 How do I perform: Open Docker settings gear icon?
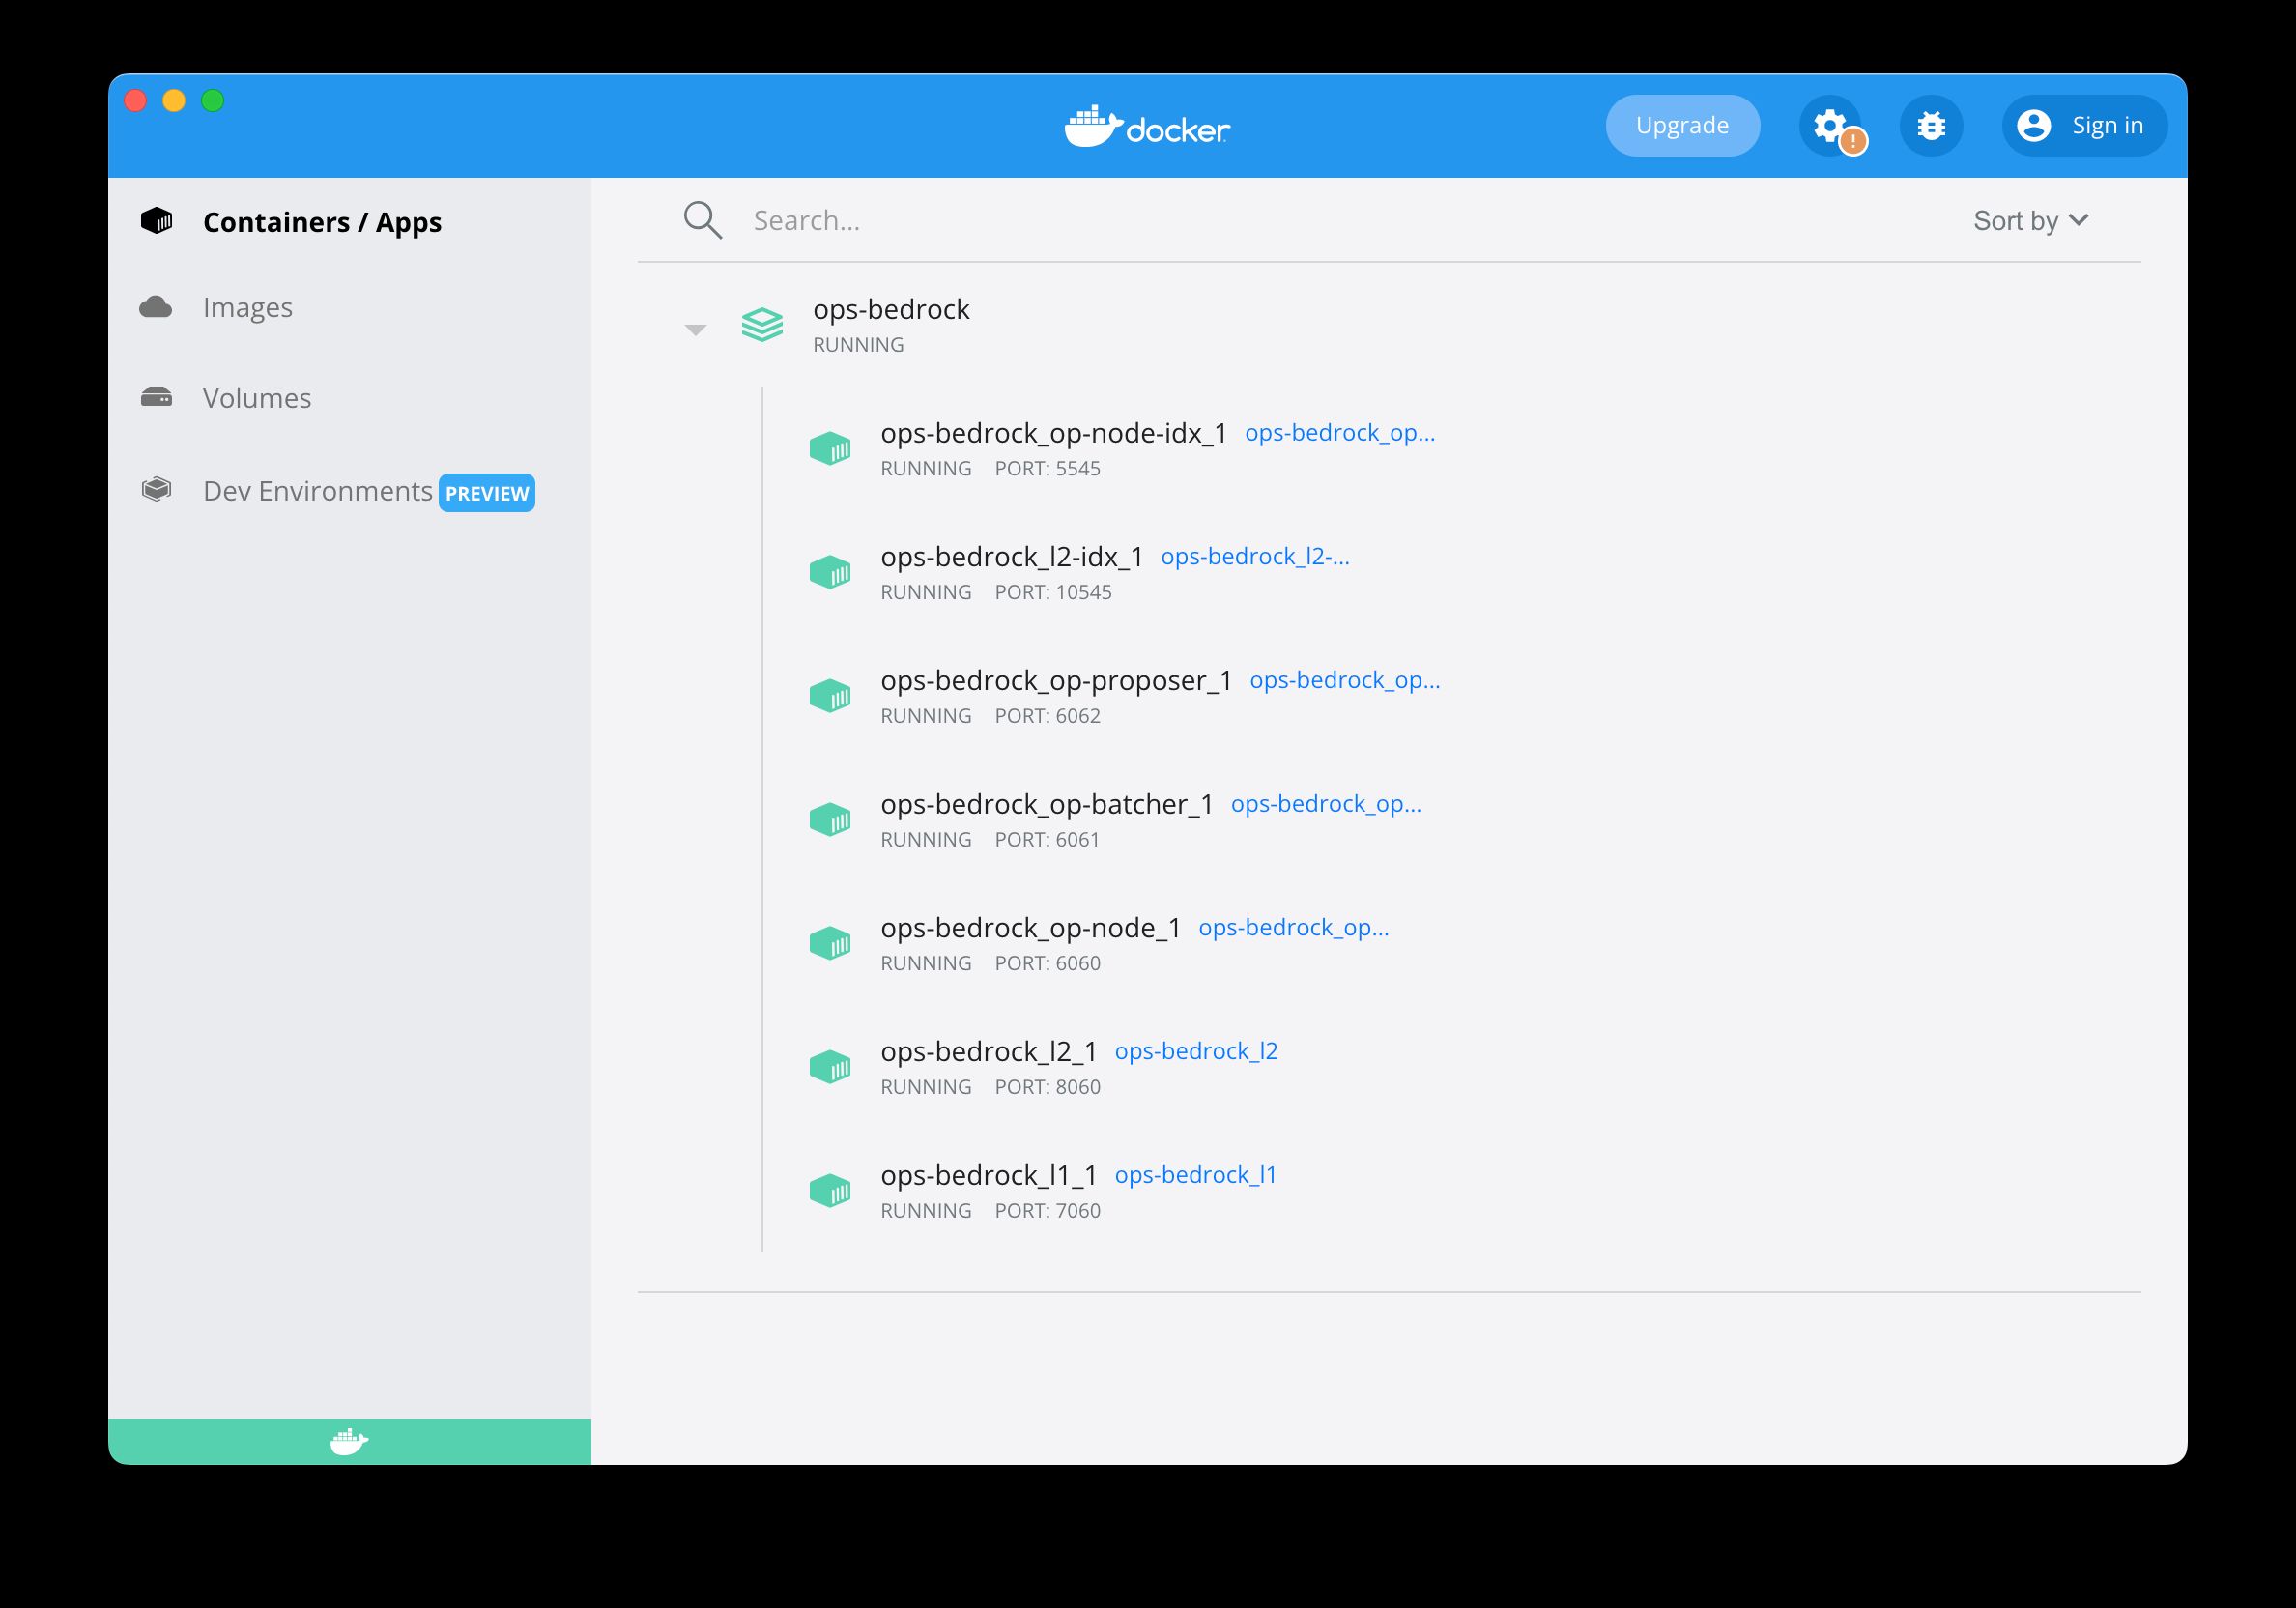coord(1829,126)
